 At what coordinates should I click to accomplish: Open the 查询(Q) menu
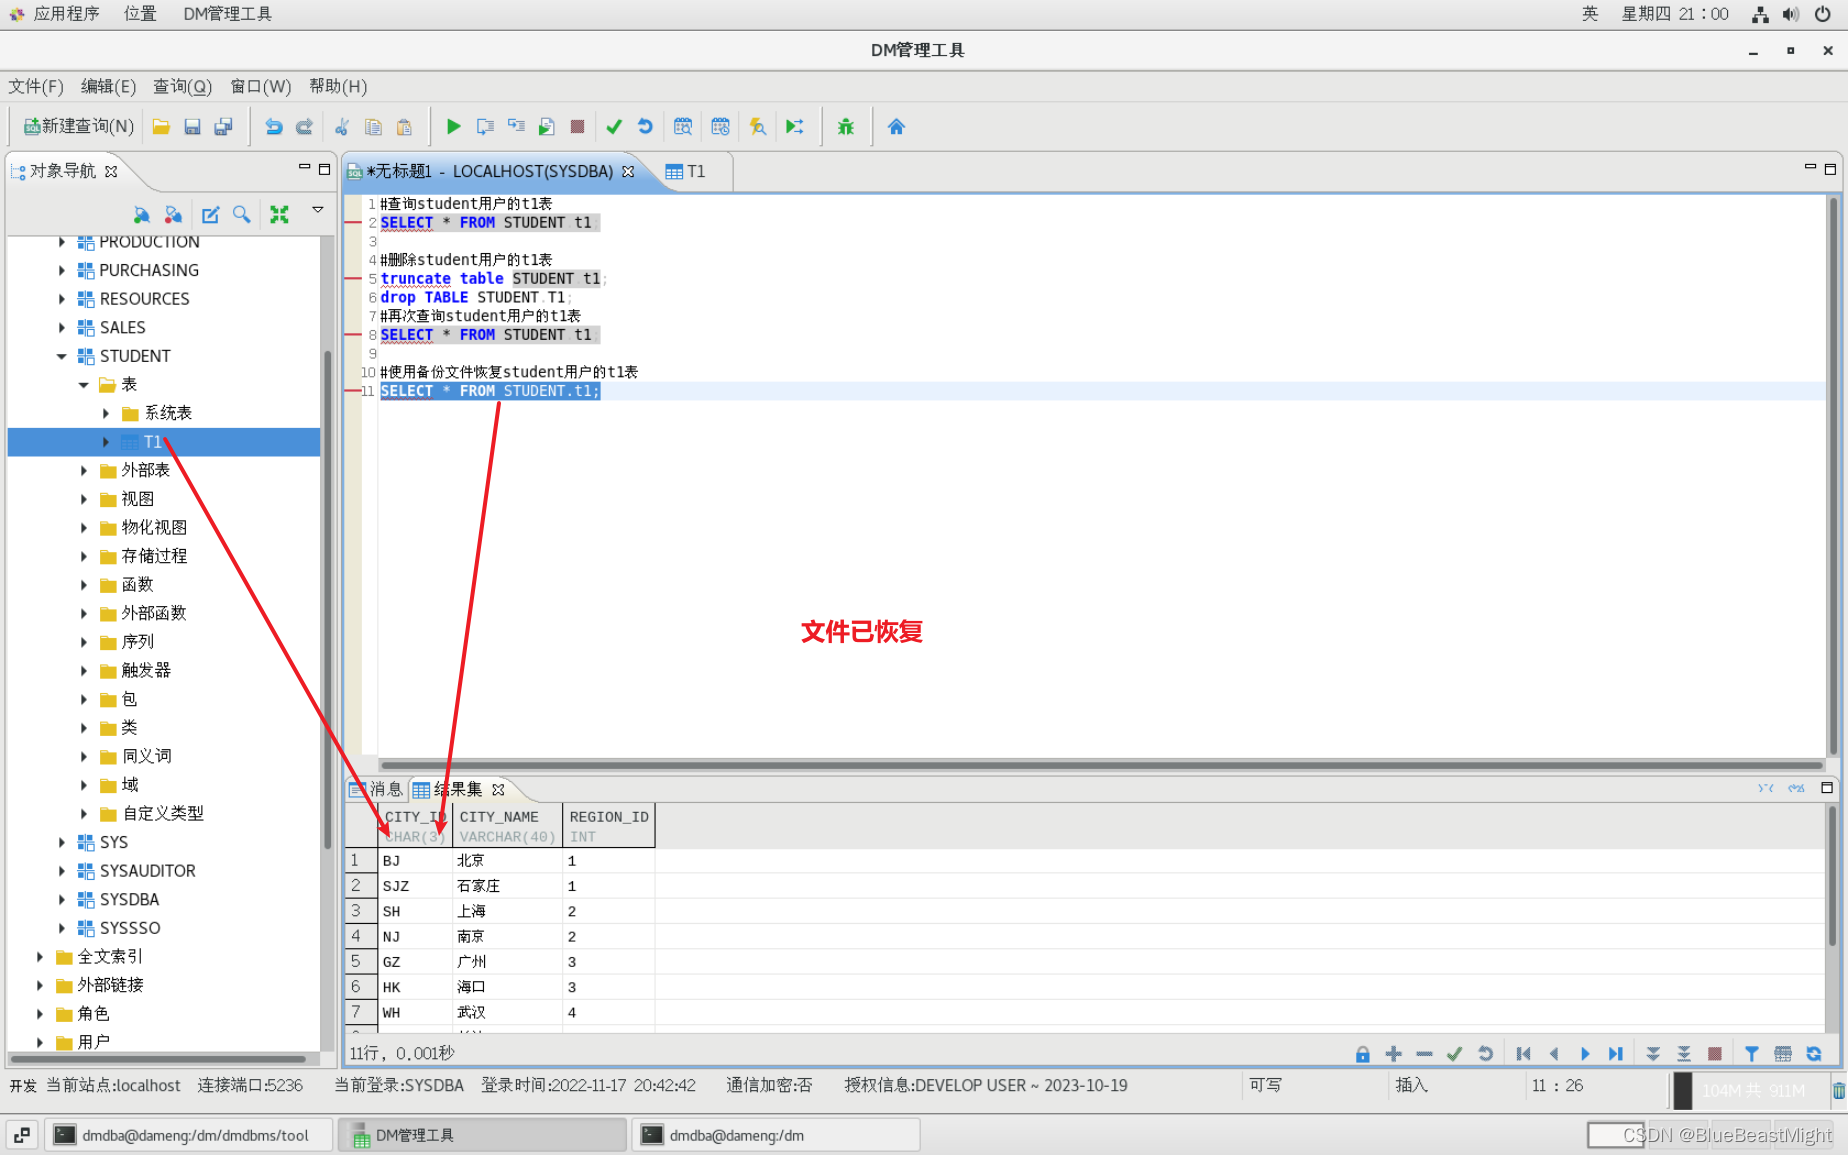click(182, 87)
